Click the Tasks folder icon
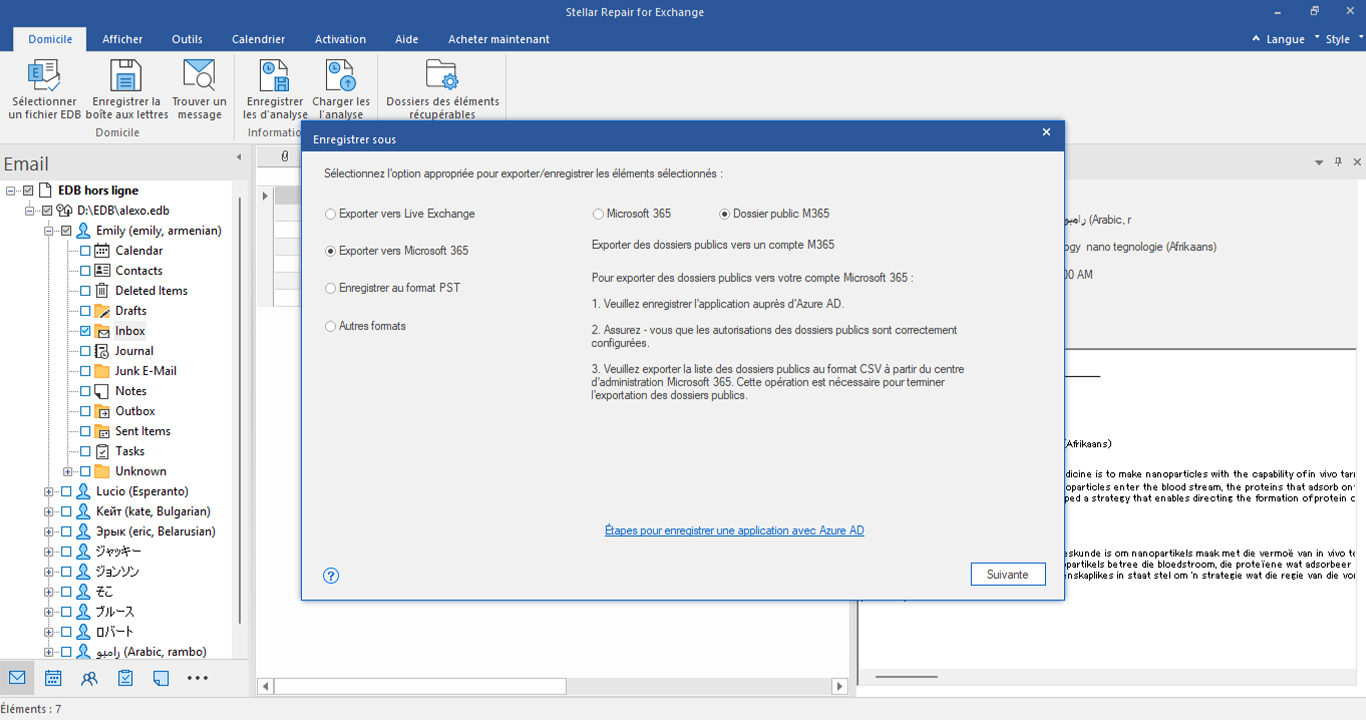The image size is (1366, 720). pos(102,450)
